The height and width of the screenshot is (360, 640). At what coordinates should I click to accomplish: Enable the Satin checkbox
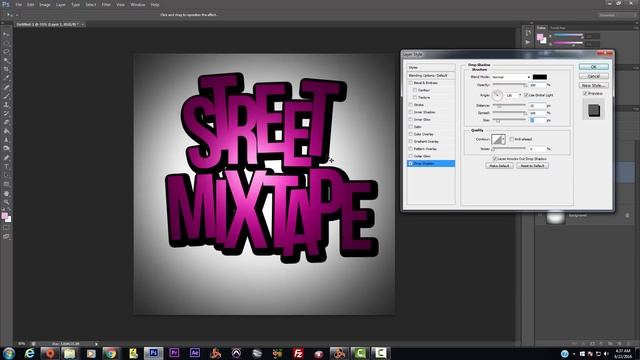pyautogui.click(x=411, y=127)
